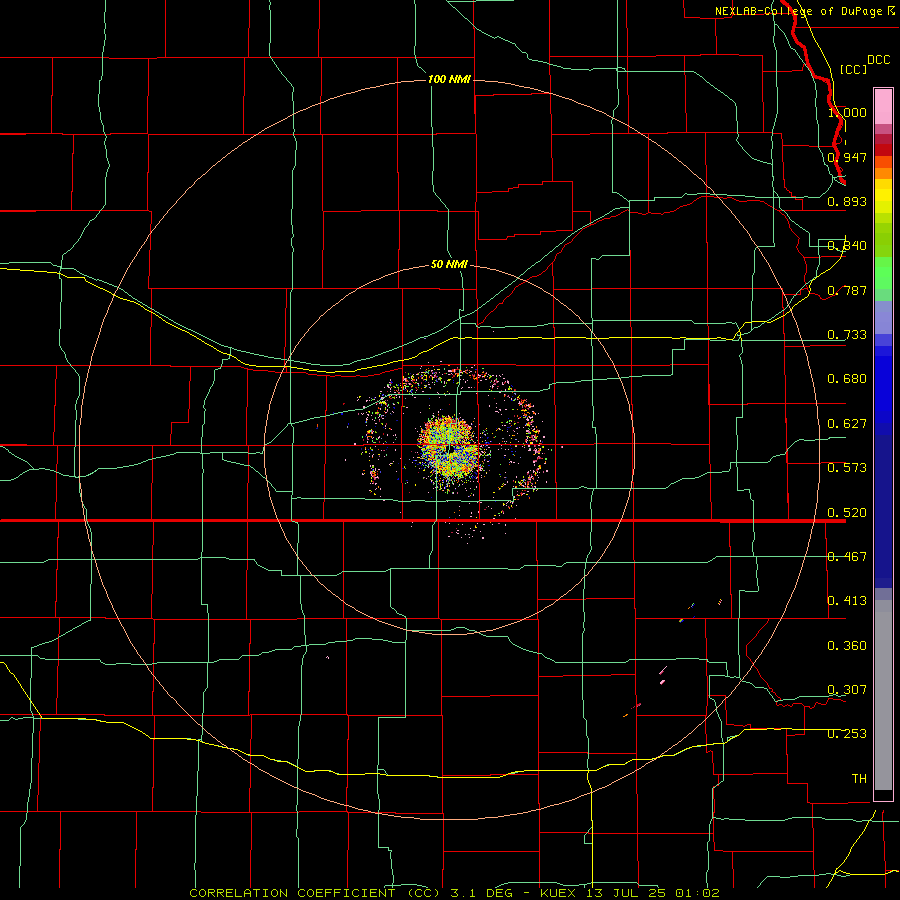The height and width of the screenshot is (900, 900).
Task: Click the central radar echo cluster
Action: coord(451,449)
